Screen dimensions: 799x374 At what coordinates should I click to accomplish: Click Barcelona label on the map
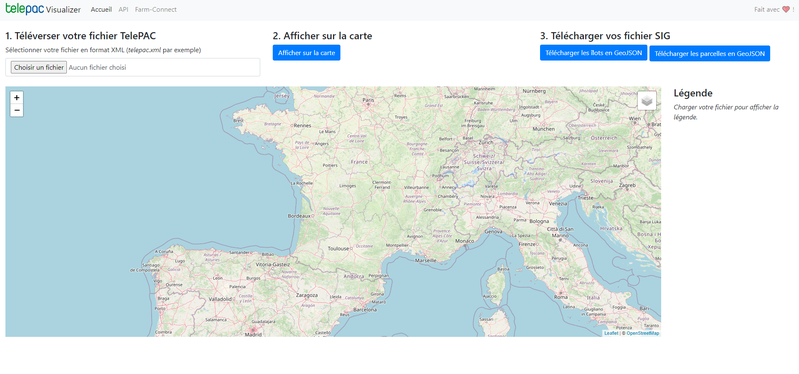tap(364, 310)
